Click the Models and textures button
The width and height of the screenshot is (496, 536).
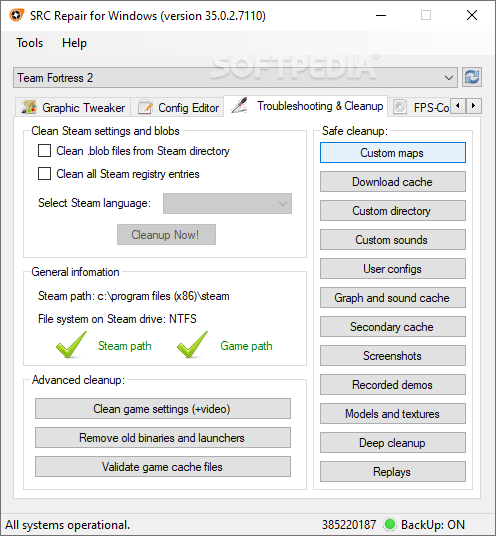(x=393, y=414)
